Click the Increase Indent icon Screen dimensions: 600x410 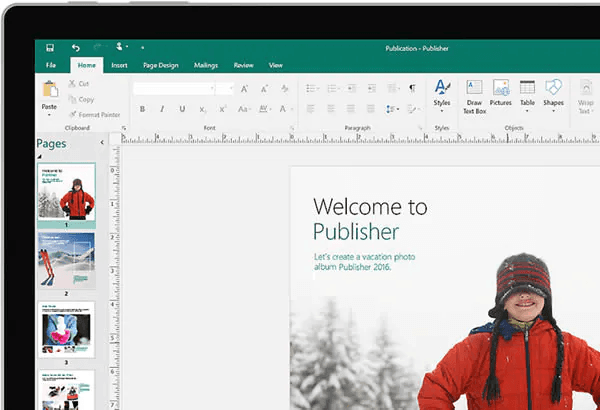tap(371, 89)
